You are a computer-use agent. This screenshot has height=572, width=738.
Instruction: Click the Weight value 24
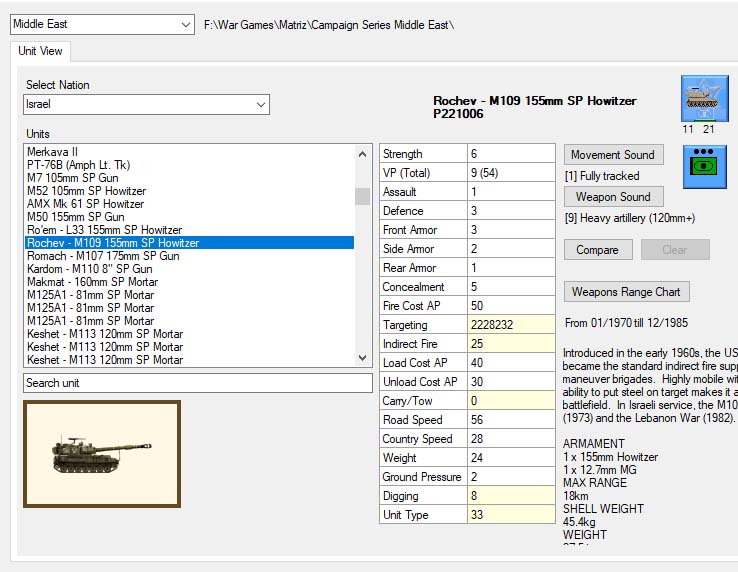pyautogui.click(x=511, y=458)
